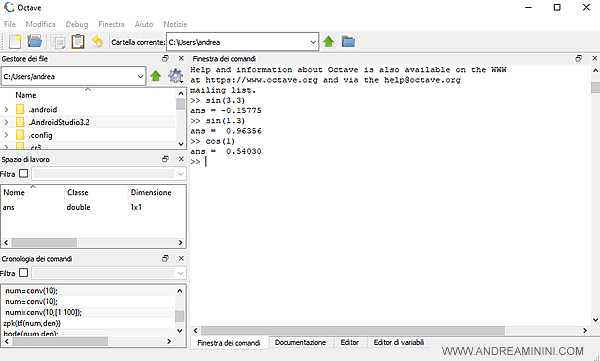
Task: Undock the Cronologia dei comandi panel
Action: click(x=165, y=258)
